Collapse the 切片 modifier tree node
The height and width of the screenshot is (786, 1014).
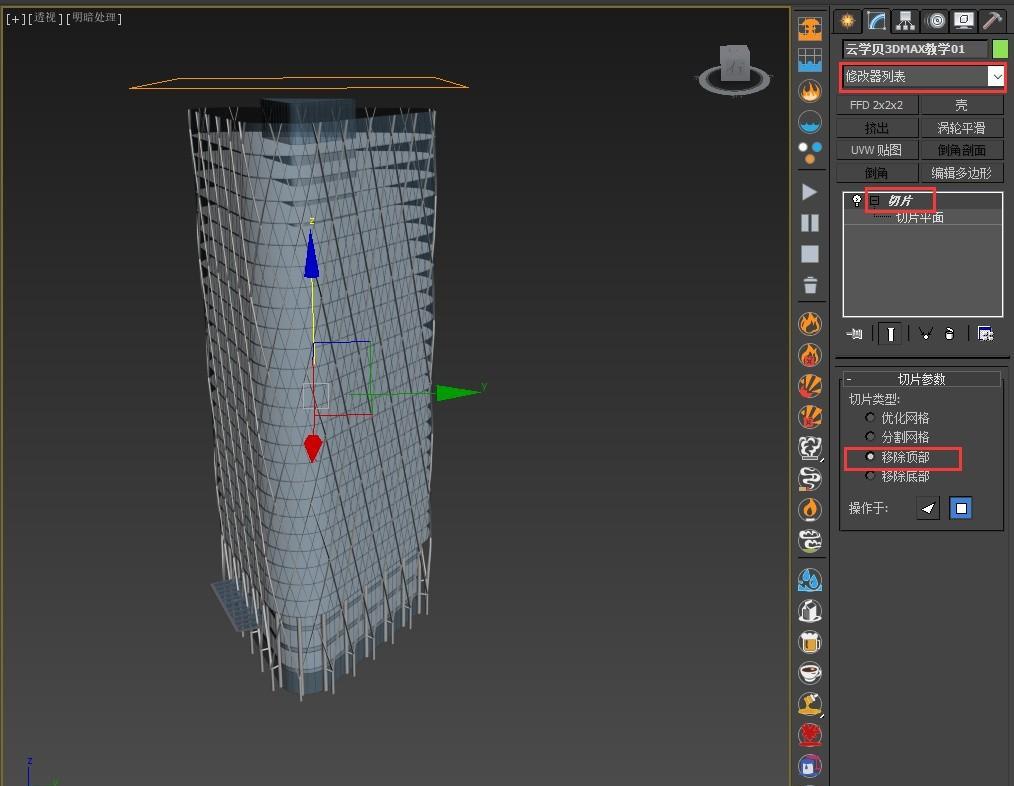tap(874, 201)
